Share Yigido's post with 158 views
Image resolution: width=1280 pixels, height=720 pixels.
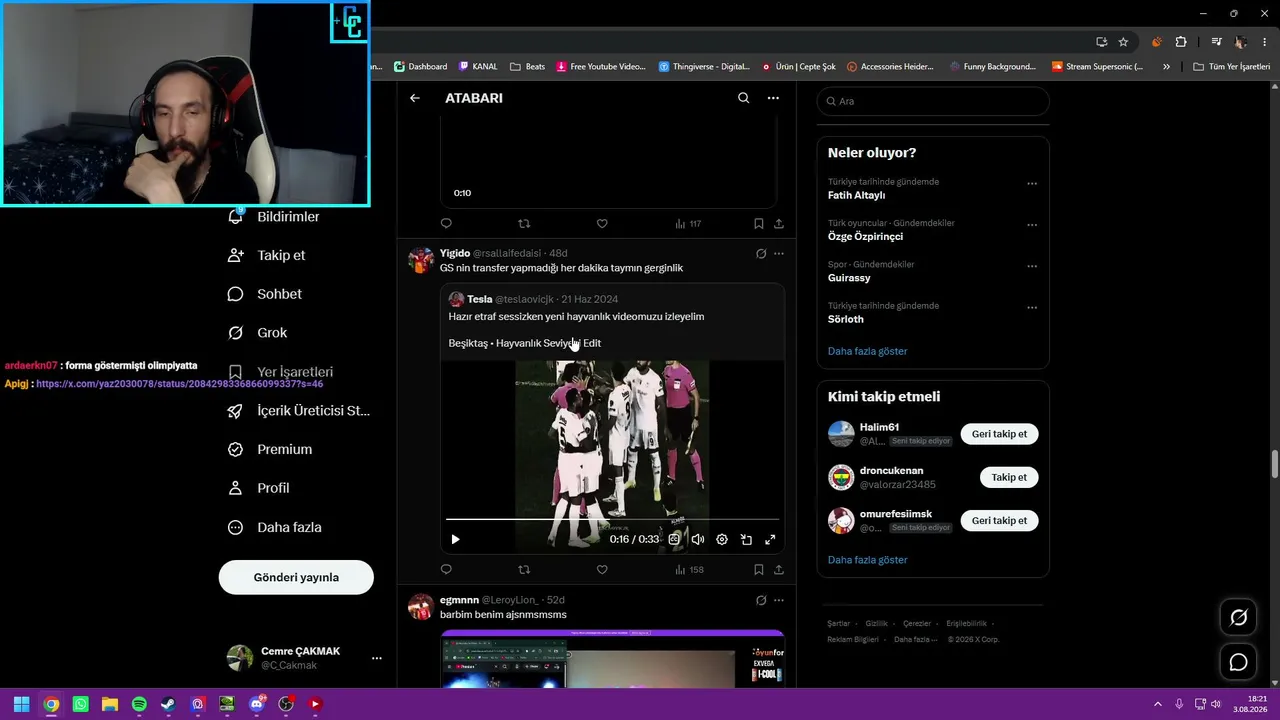click(779, 570)
